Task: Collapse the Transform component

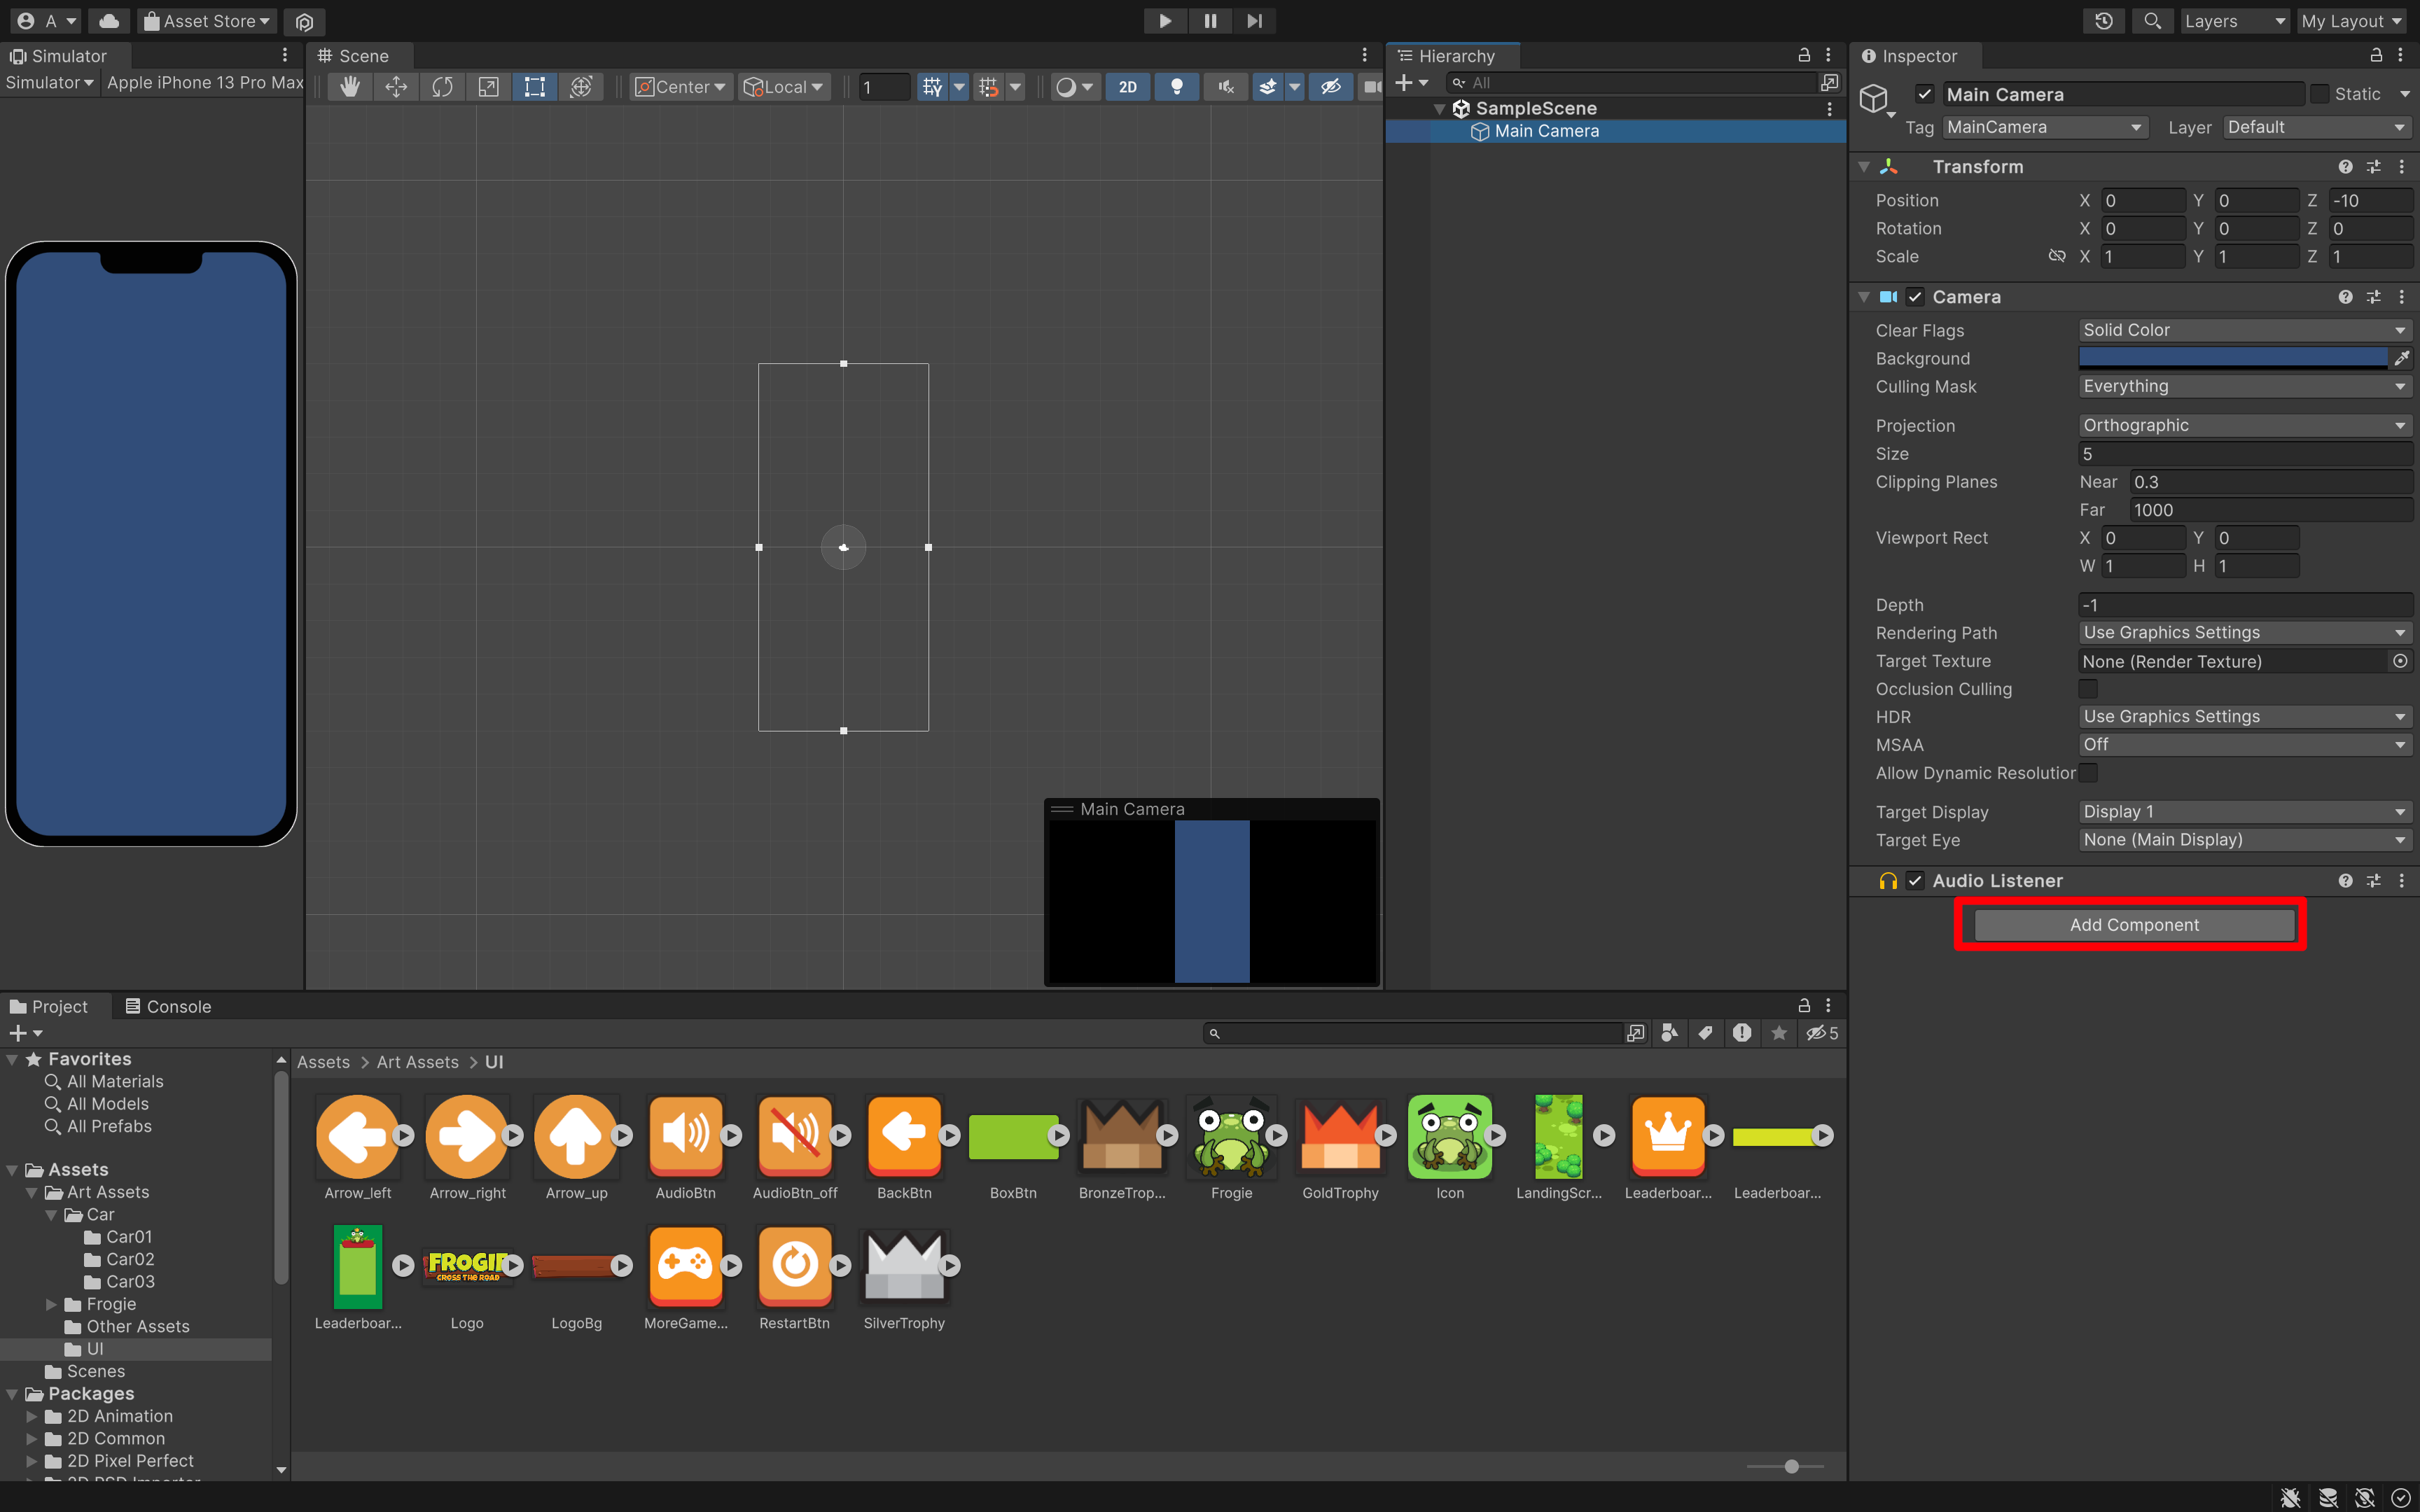Action: [1863, 167]
